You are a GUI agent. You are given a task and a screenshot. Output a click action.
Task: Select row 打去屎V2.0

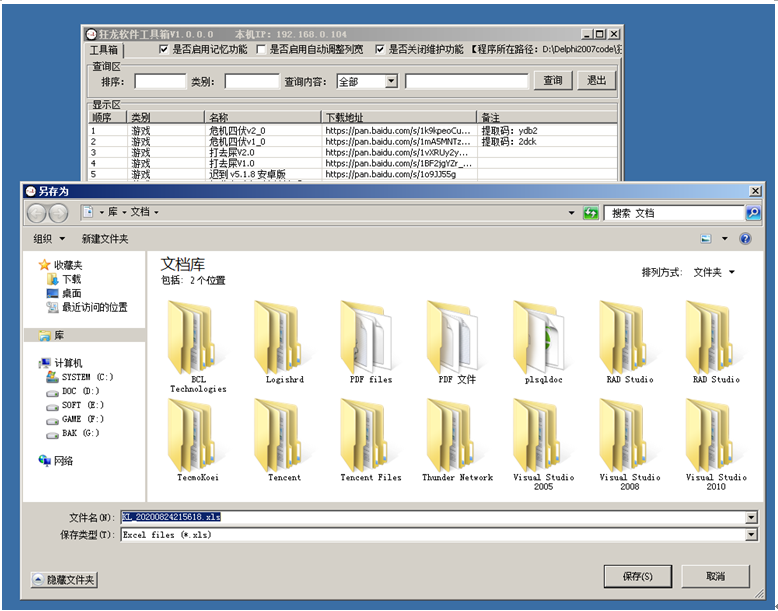tap(353, 152)
